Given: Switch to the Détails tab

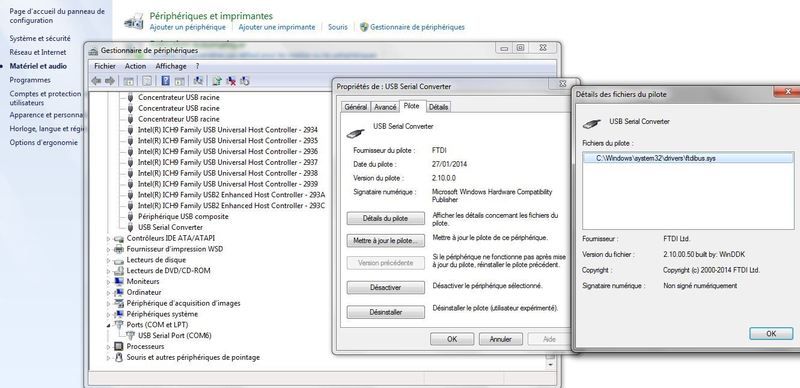Looking at the screenshot, I should [438, 107].
